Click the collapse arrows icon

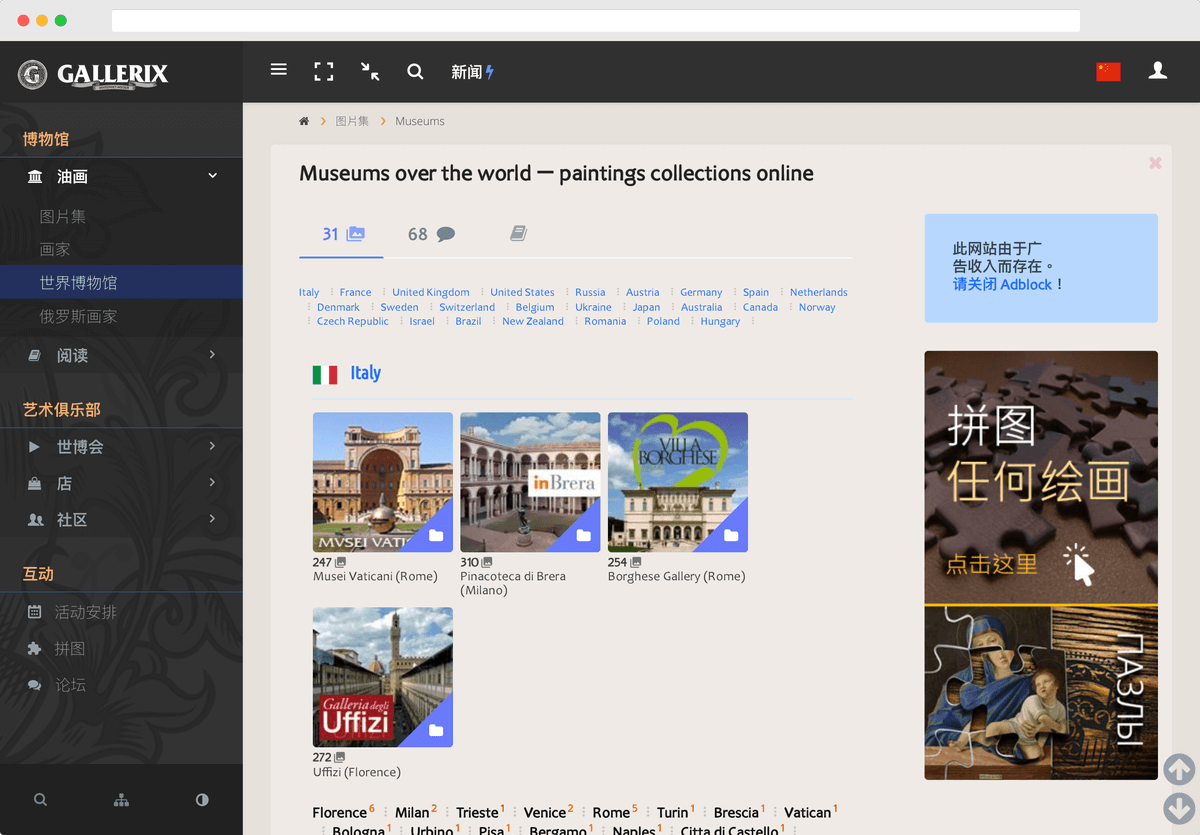(x=370, y=71)
